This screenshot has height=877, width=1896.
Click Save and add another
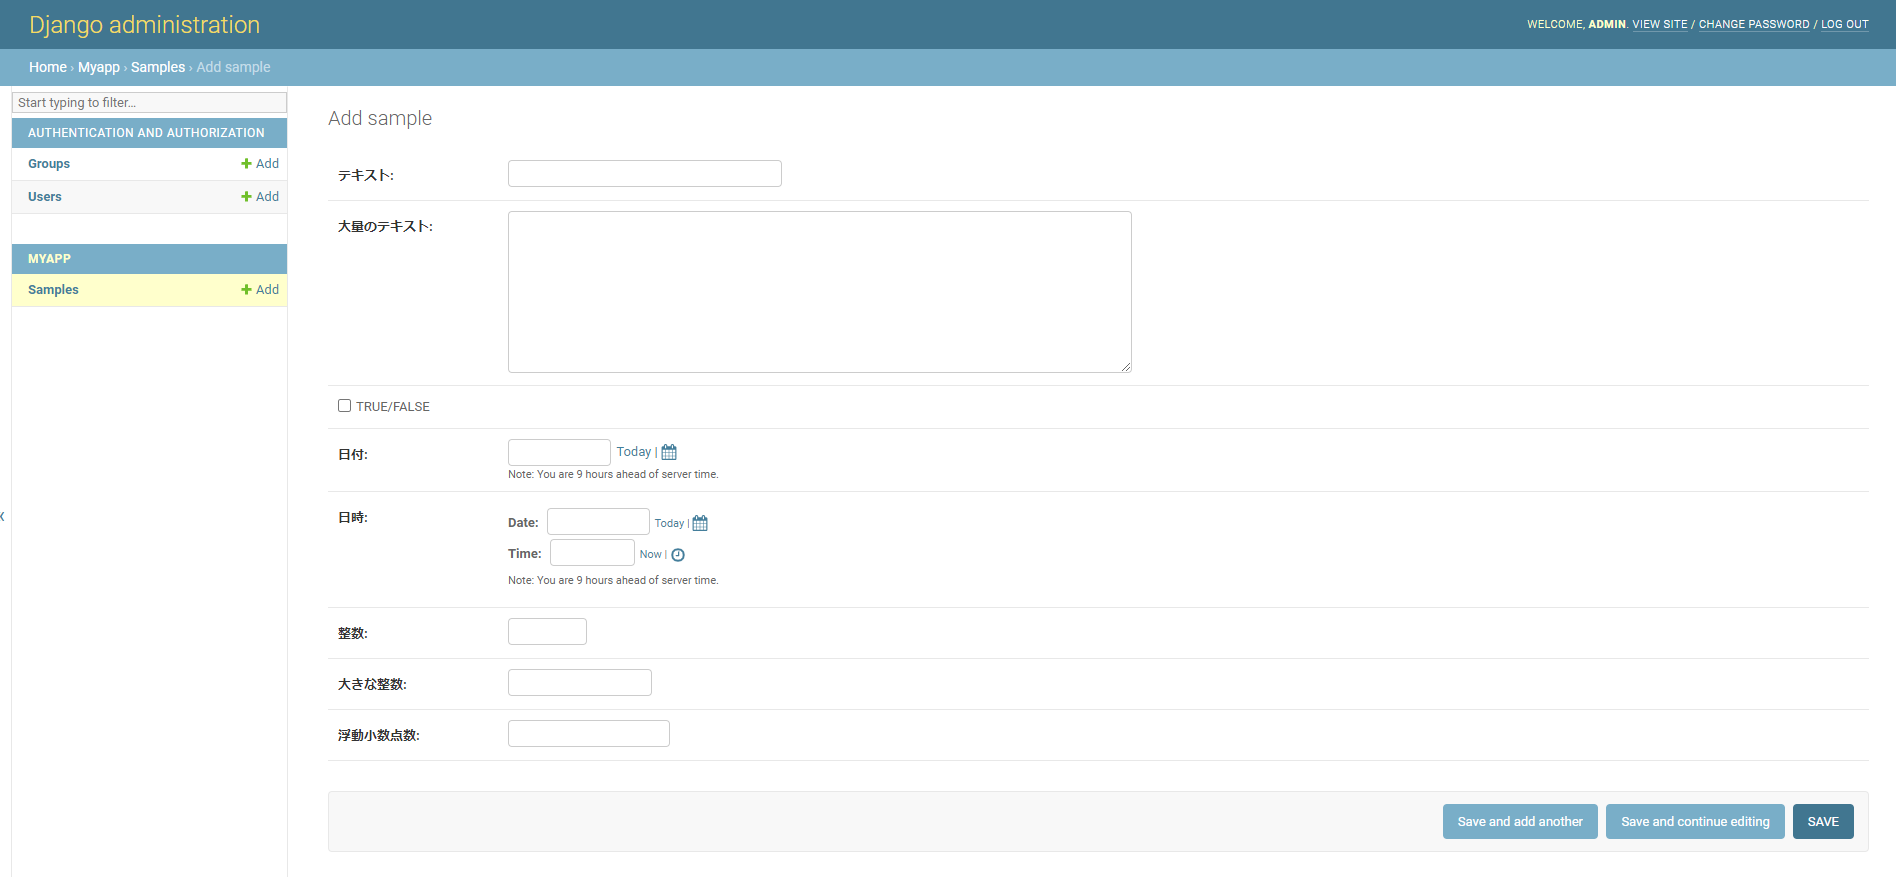click(1519, 822)
